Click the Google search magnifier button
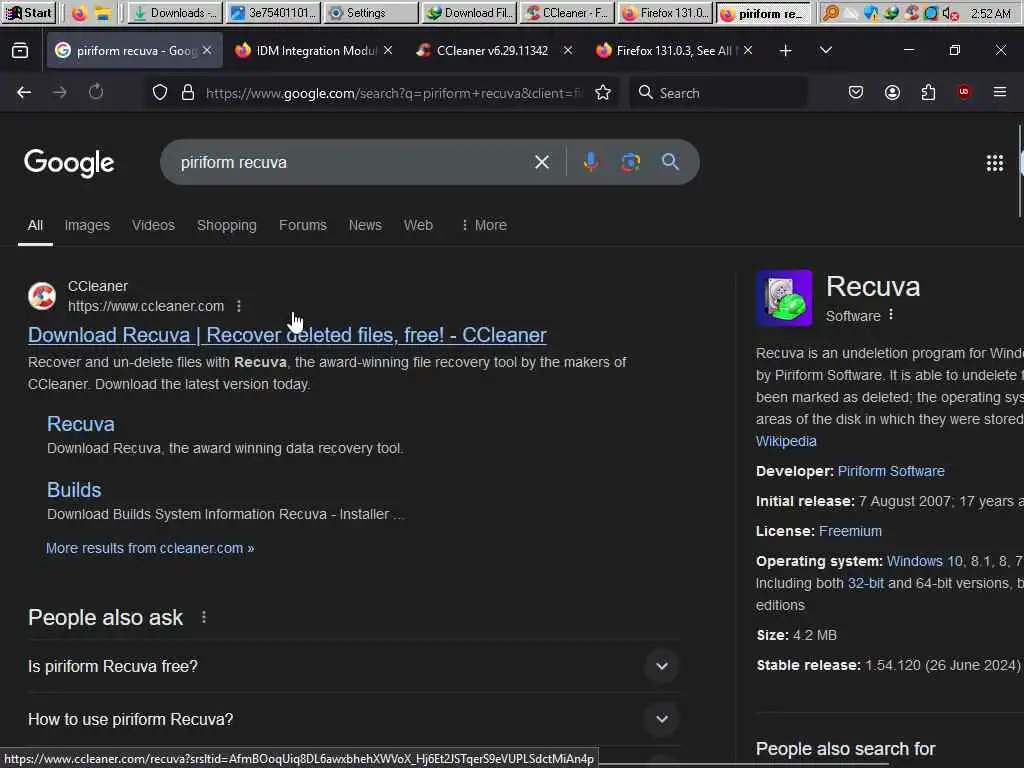Image resolution: width=1024 pixels, height=768 pixels. point(670,162)
